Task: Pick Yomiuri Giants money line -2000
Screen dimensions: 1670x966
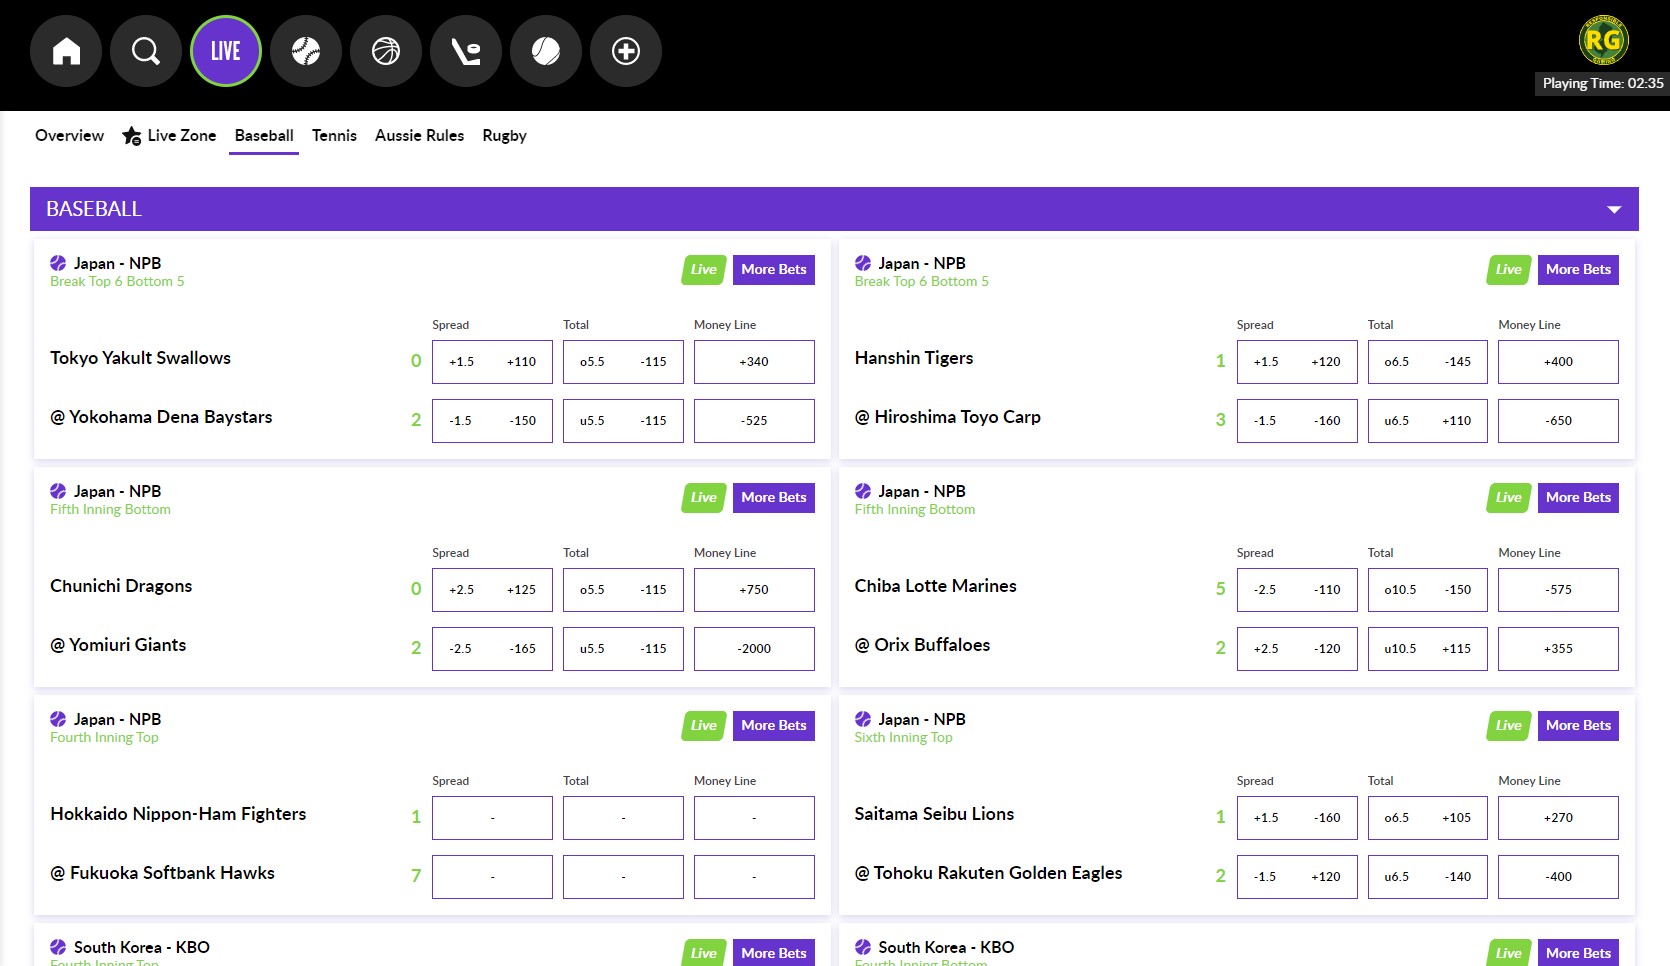Action: pos(754,649)
